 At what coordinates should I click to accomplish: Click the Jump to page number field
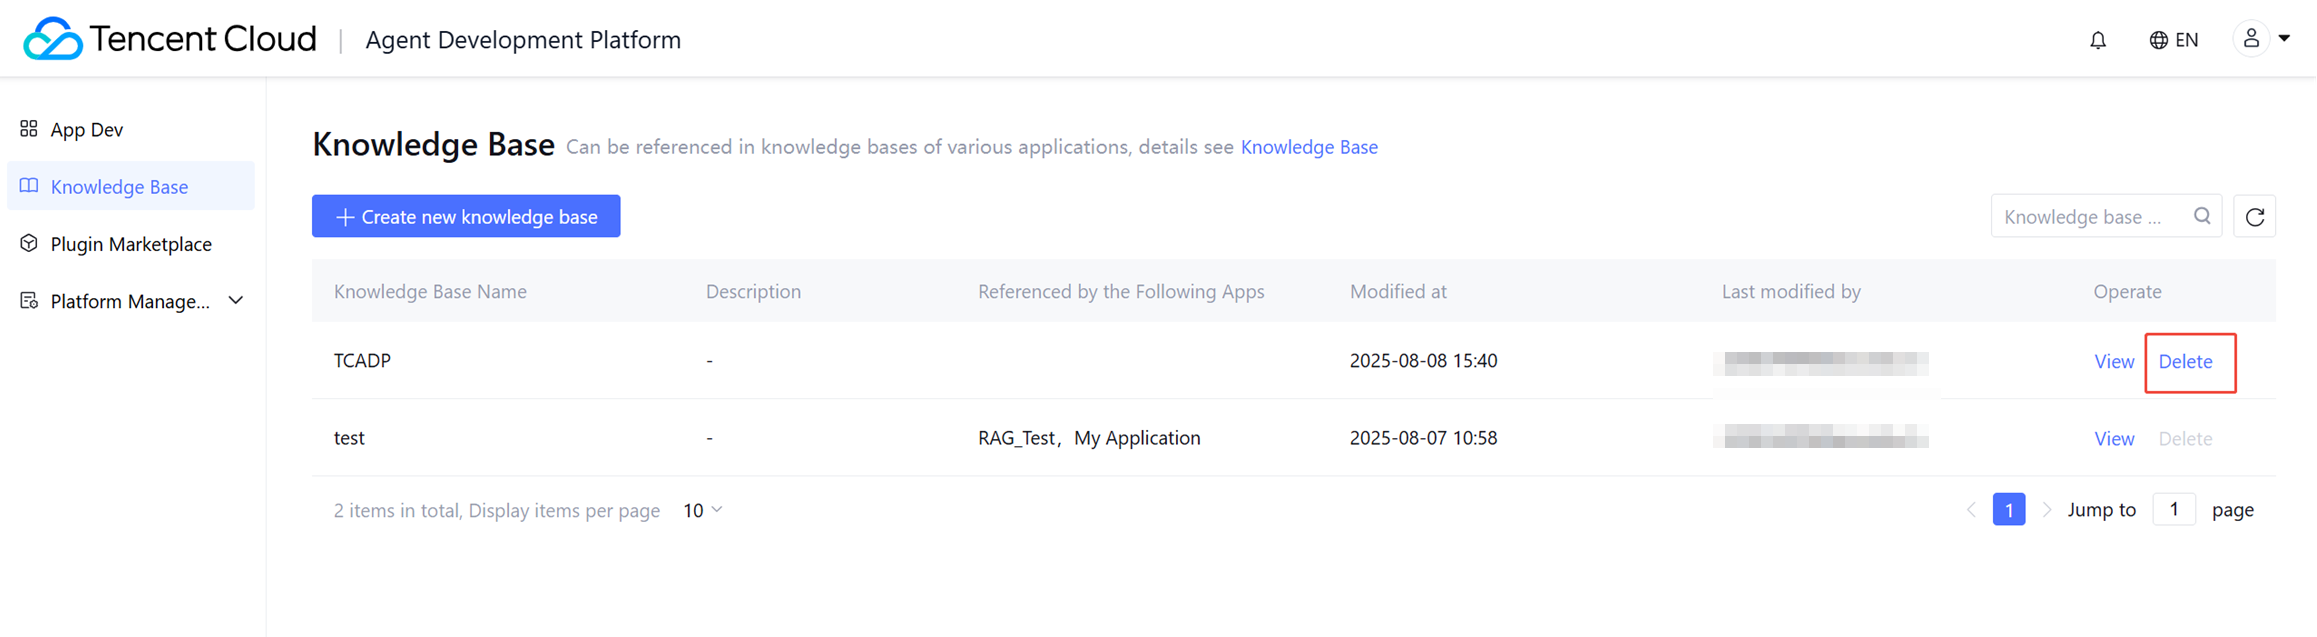(2173, 510)
